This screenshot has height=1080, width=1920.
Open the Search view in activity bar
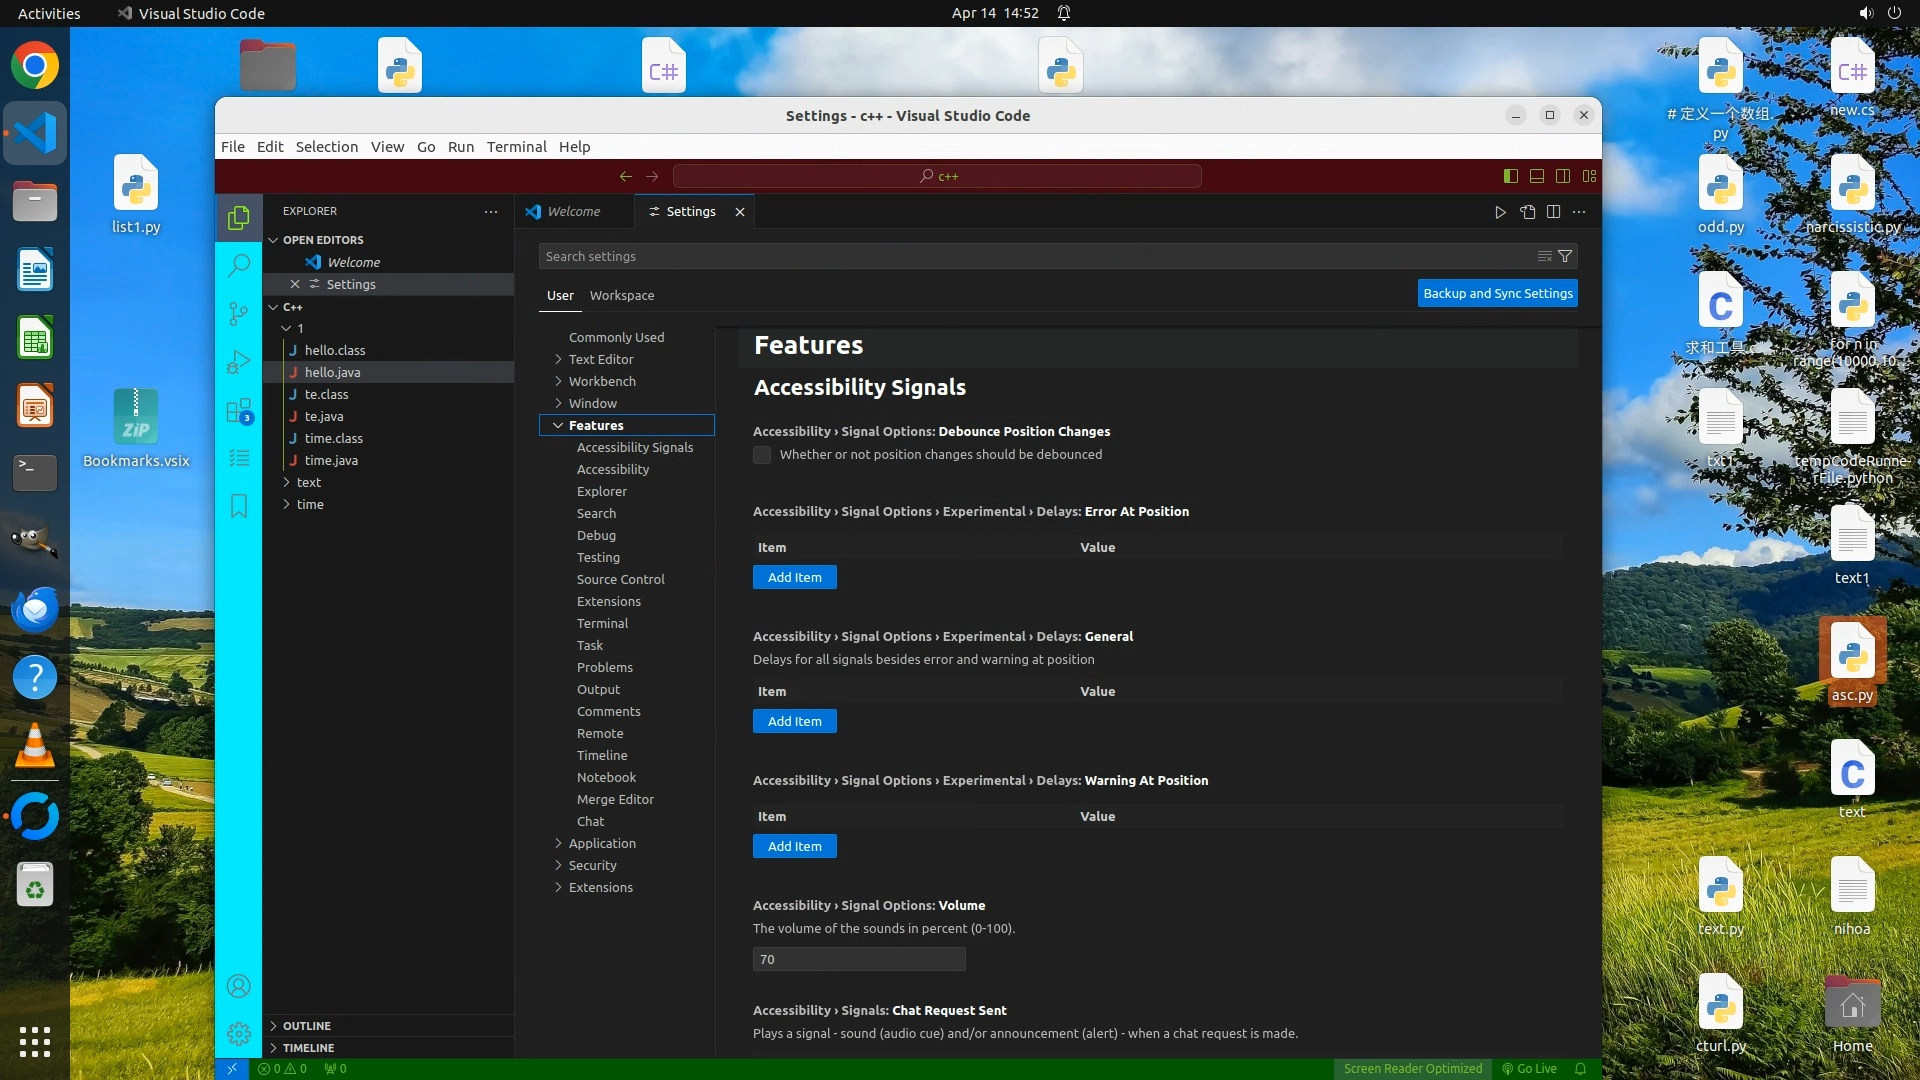click(238, 265)
